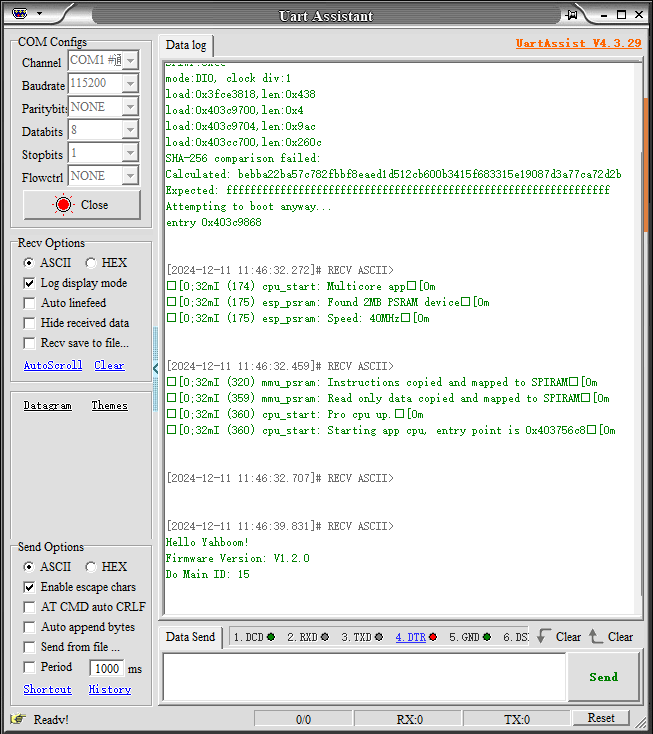Click the RXD gray status LED
This screenshot has height=734, width=653.
pyautogui.click(x=325, y=637)
